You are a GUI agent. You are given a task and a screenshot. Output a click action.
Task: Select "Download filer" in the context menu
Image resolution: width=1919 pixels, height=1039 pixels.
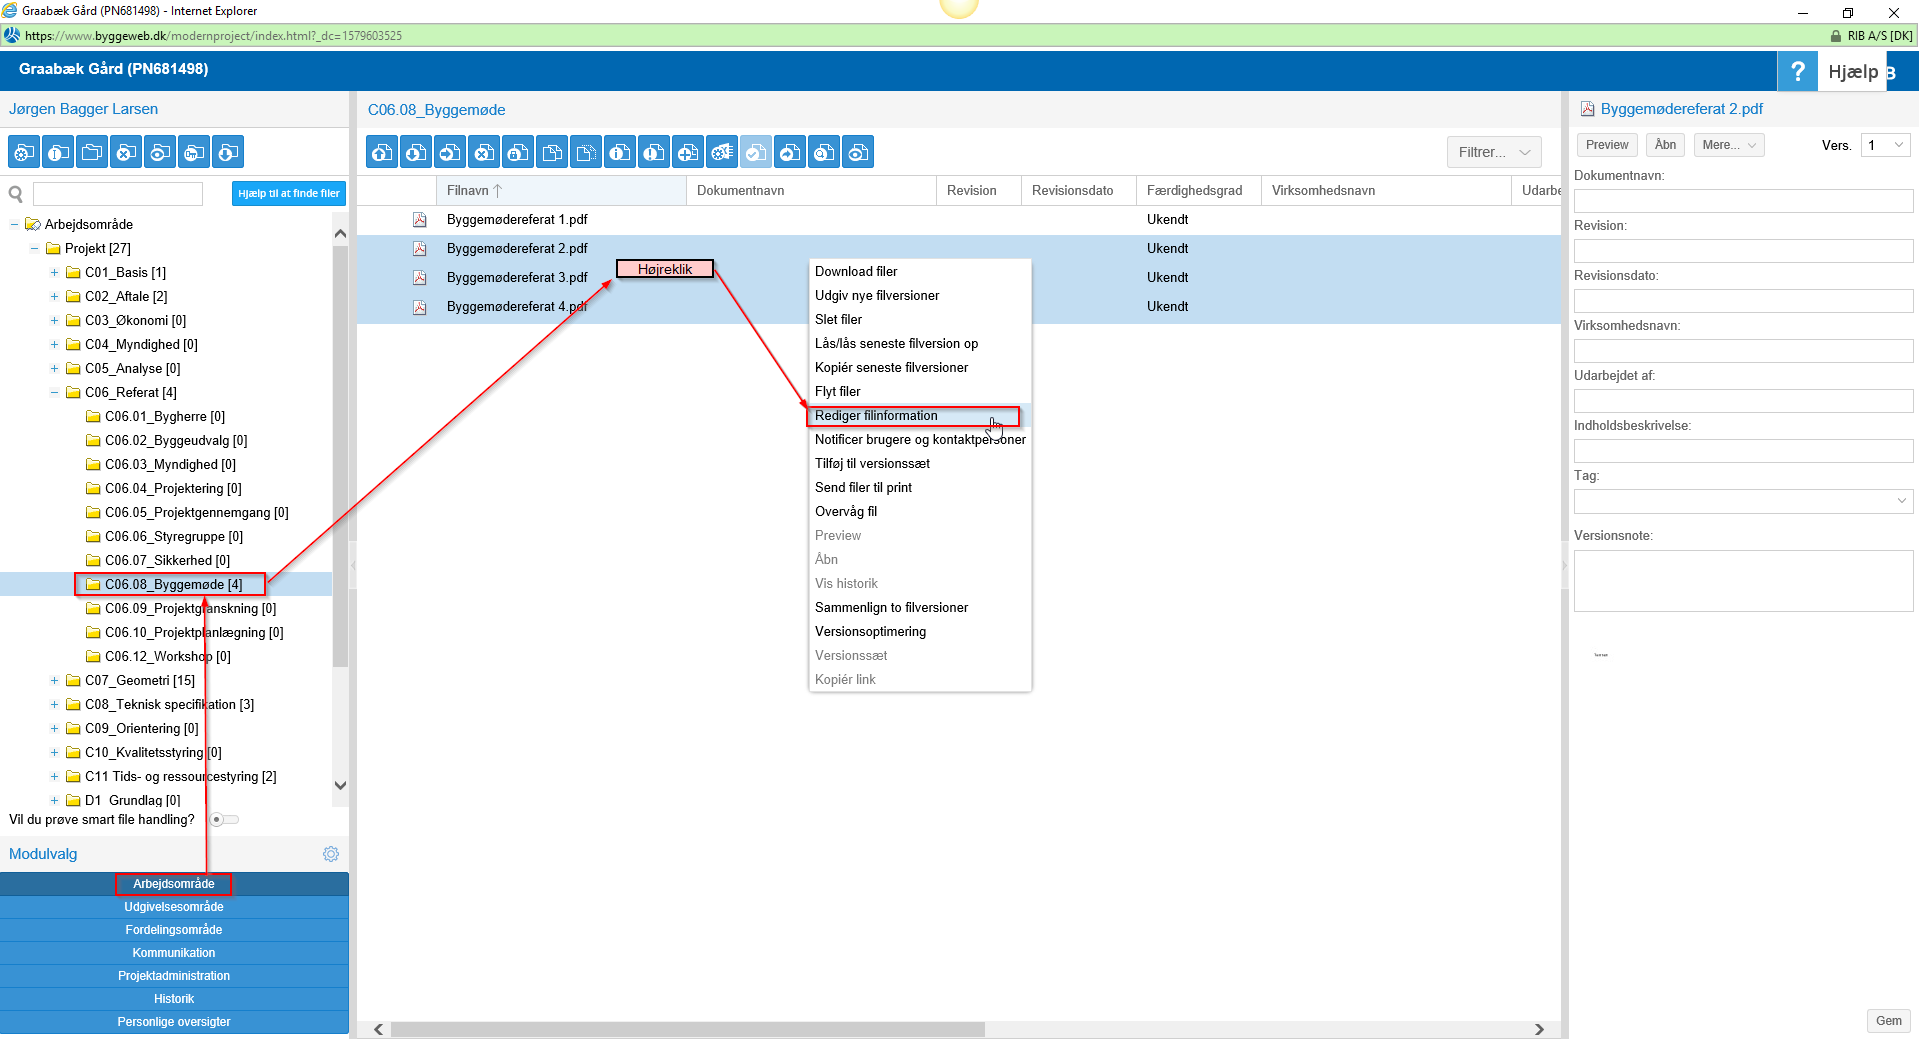point(856,272)
